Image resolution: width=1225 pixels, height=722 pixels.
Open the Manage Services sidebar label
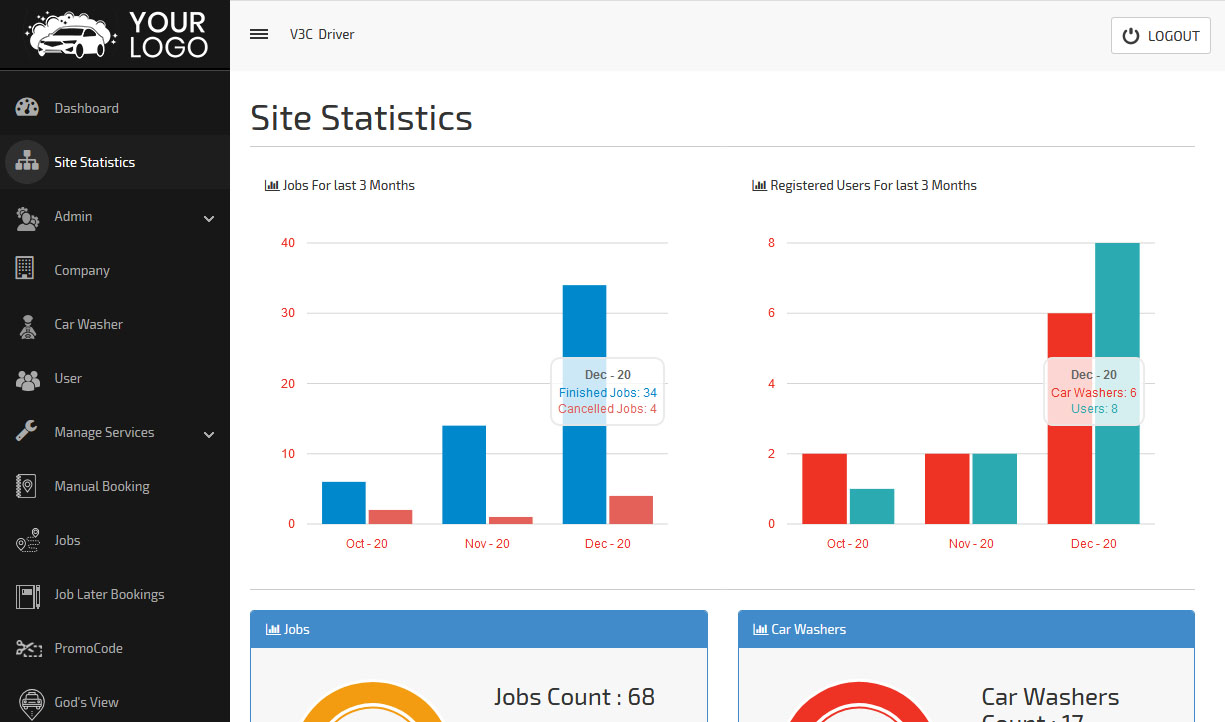[x=104, y=432]
